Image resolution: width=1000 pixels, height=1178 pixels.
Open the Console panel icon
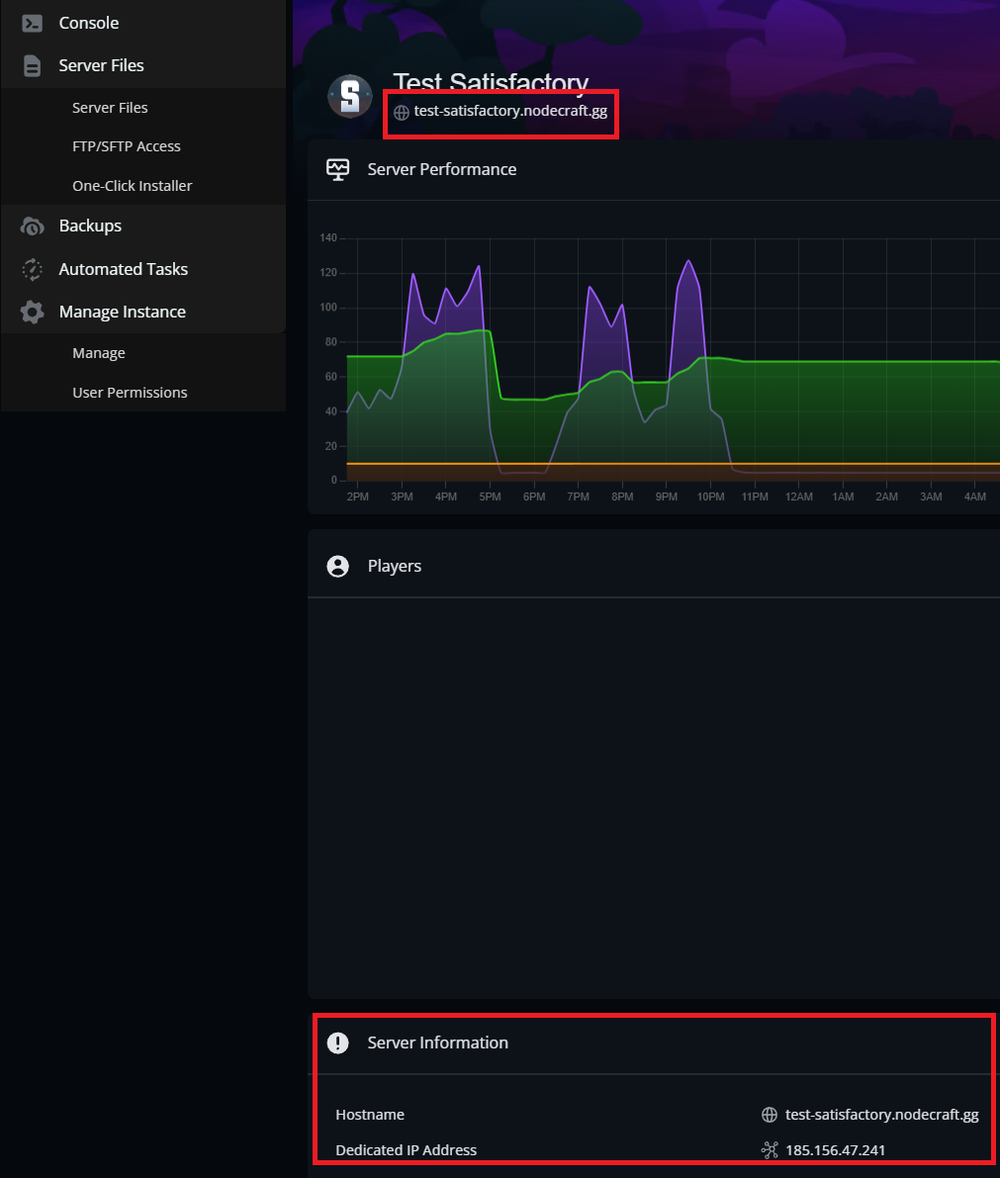32,22
